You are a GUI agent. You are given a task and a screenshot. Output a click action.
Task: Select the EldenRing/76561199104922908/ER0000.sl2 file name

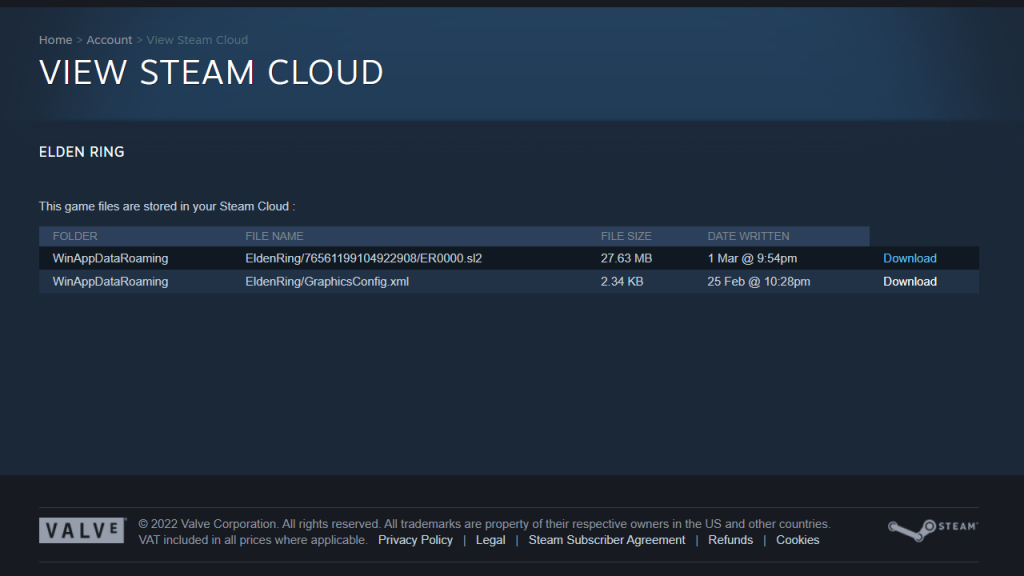[364, 258]
